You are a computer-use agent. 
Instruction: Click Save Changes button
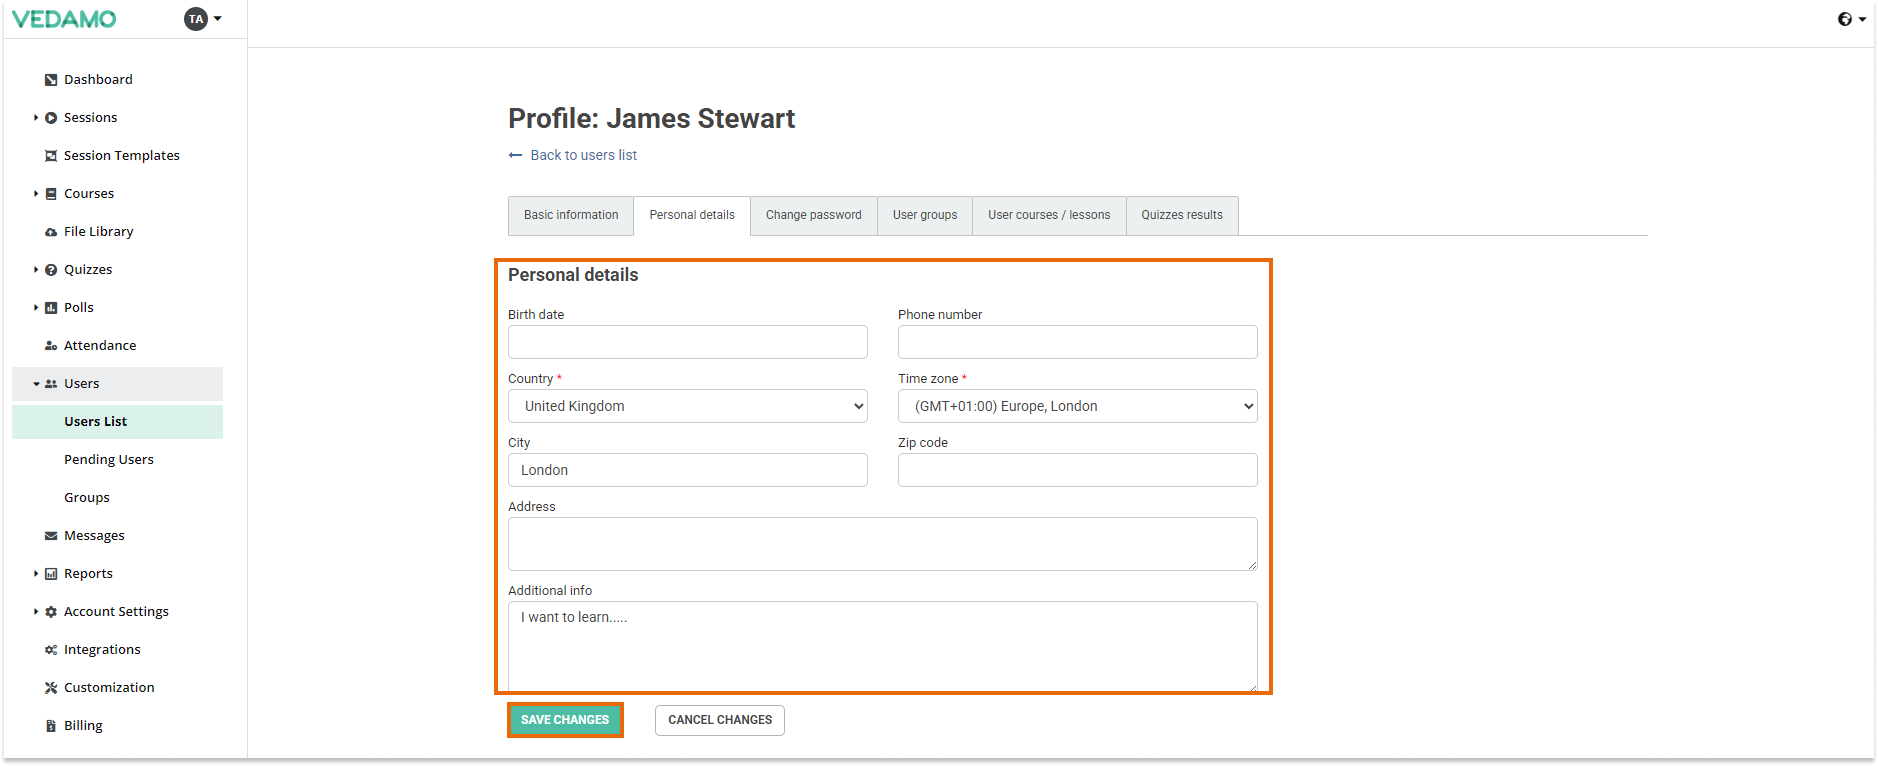coord(565,720)
